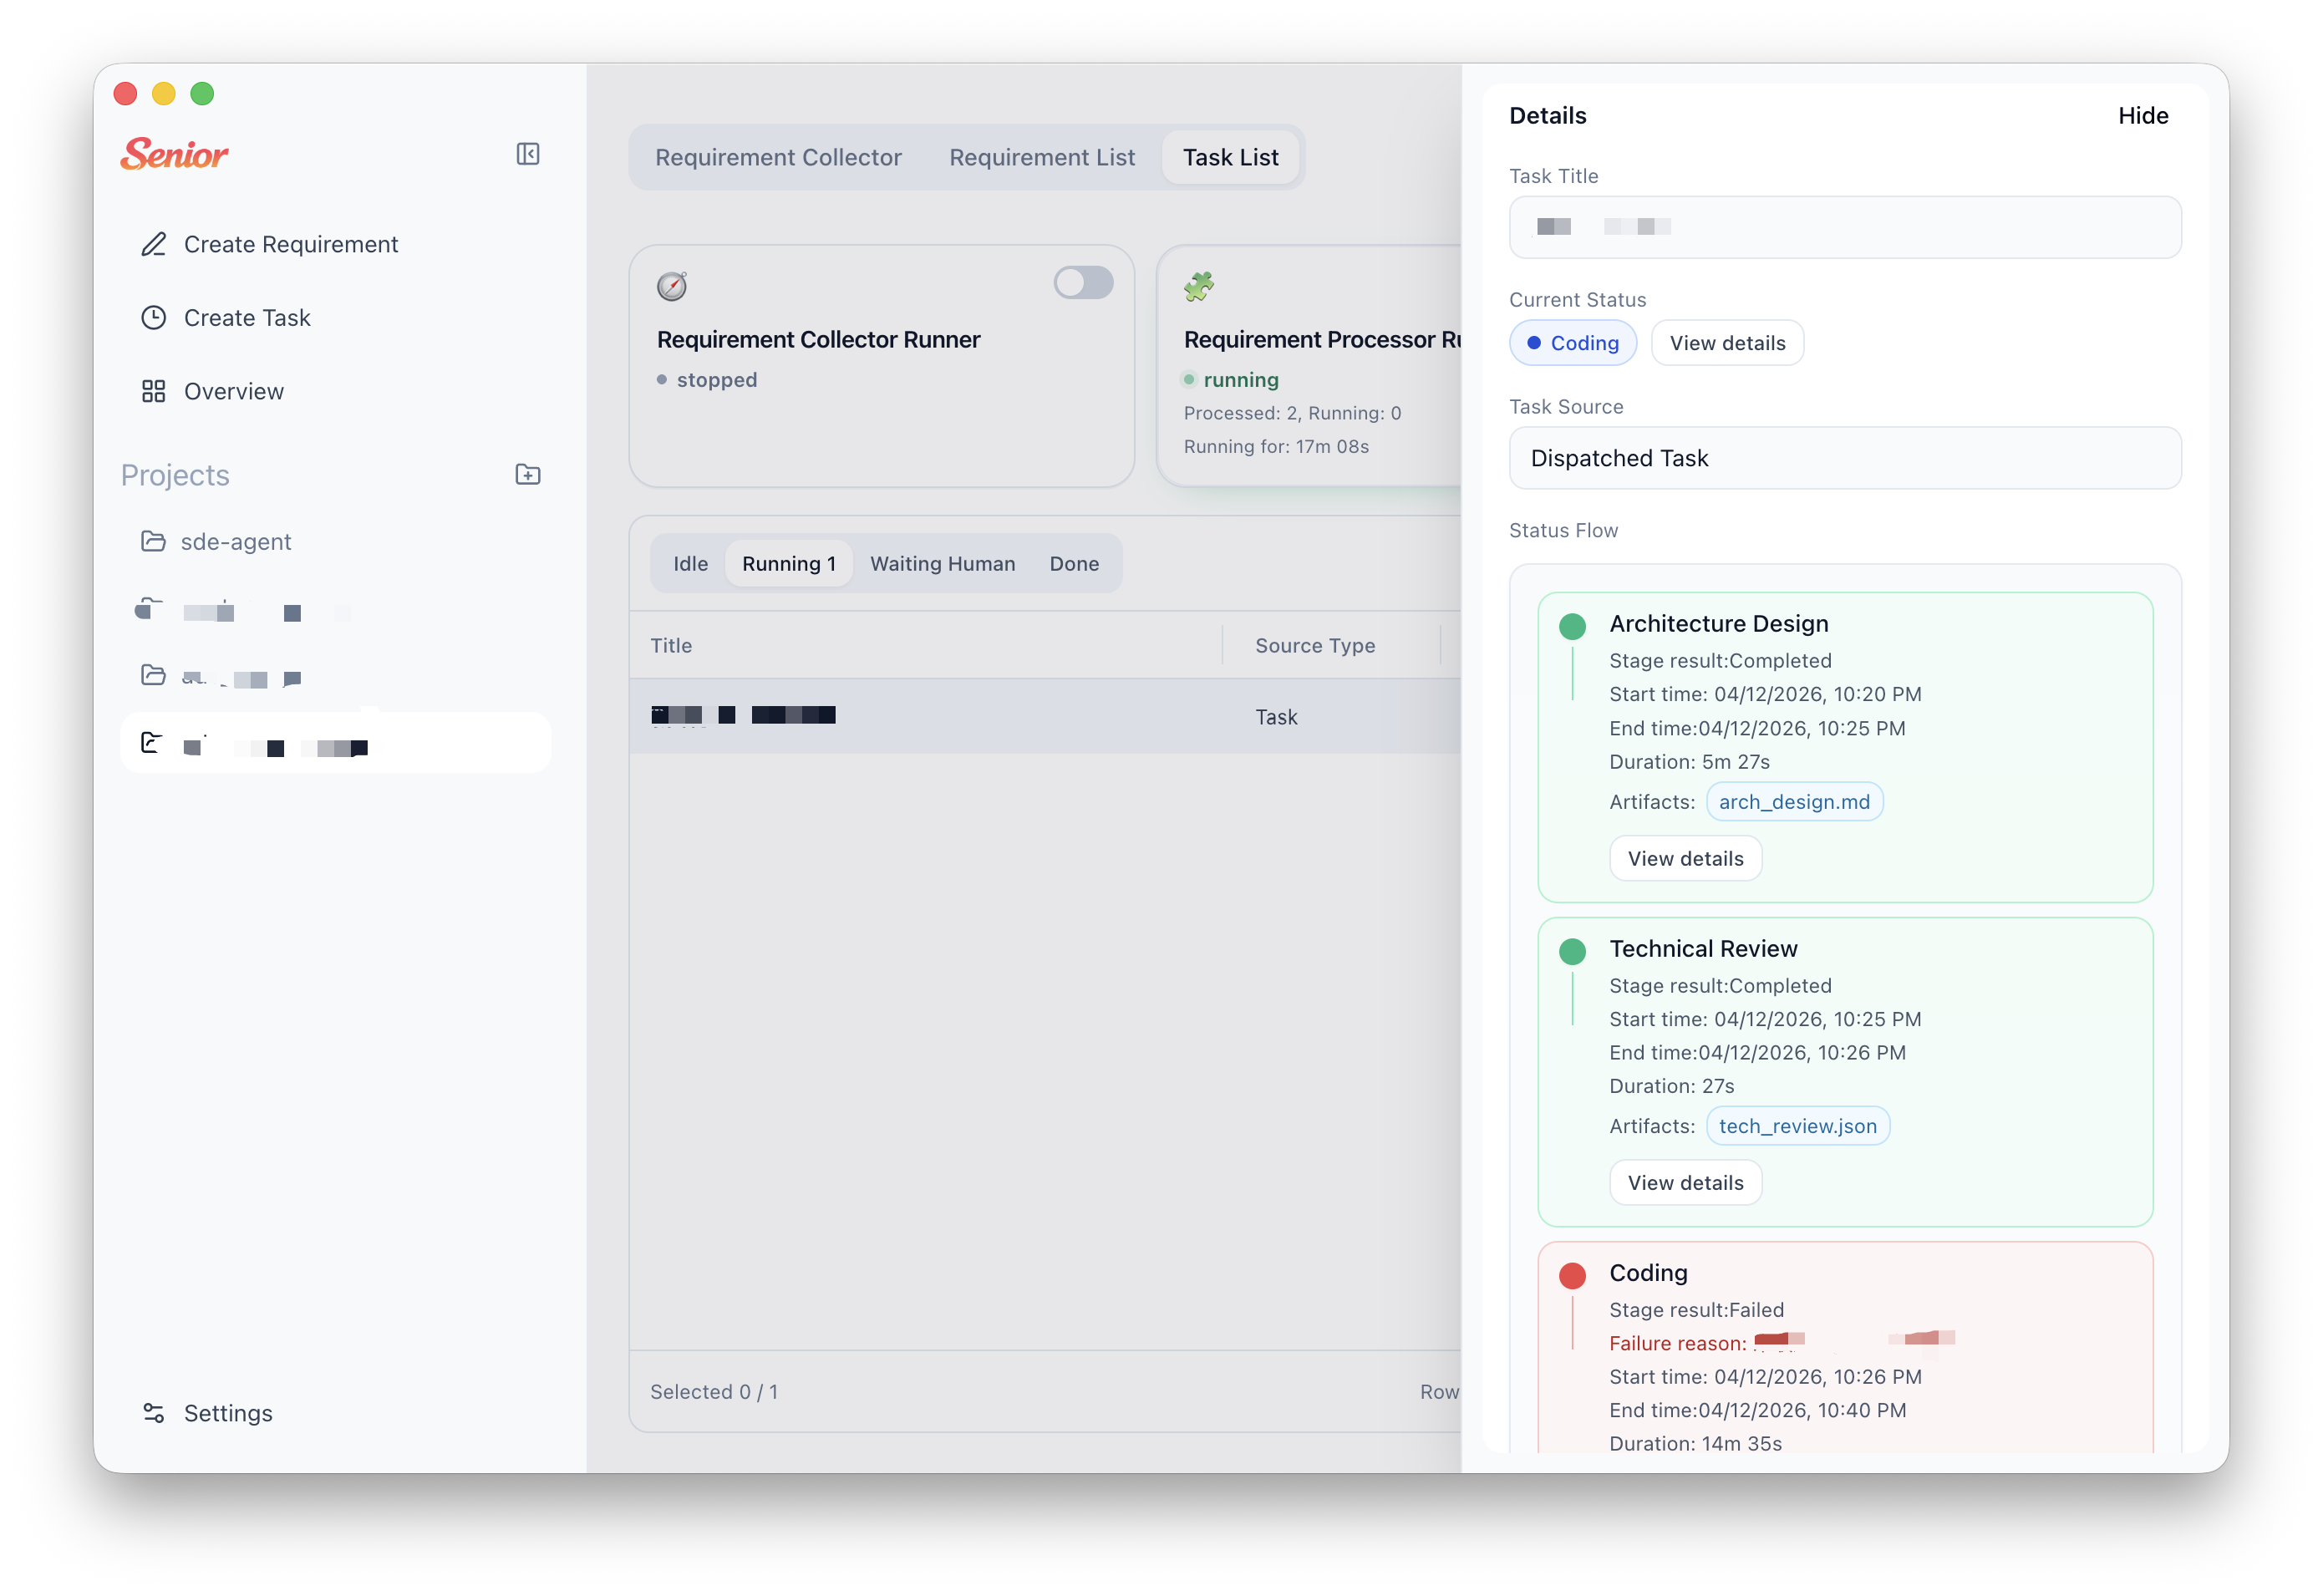Screen dimensions: 2323x1596
Task: Click the Requirement Processor puzzle icon
Action: pos(1198,286)
